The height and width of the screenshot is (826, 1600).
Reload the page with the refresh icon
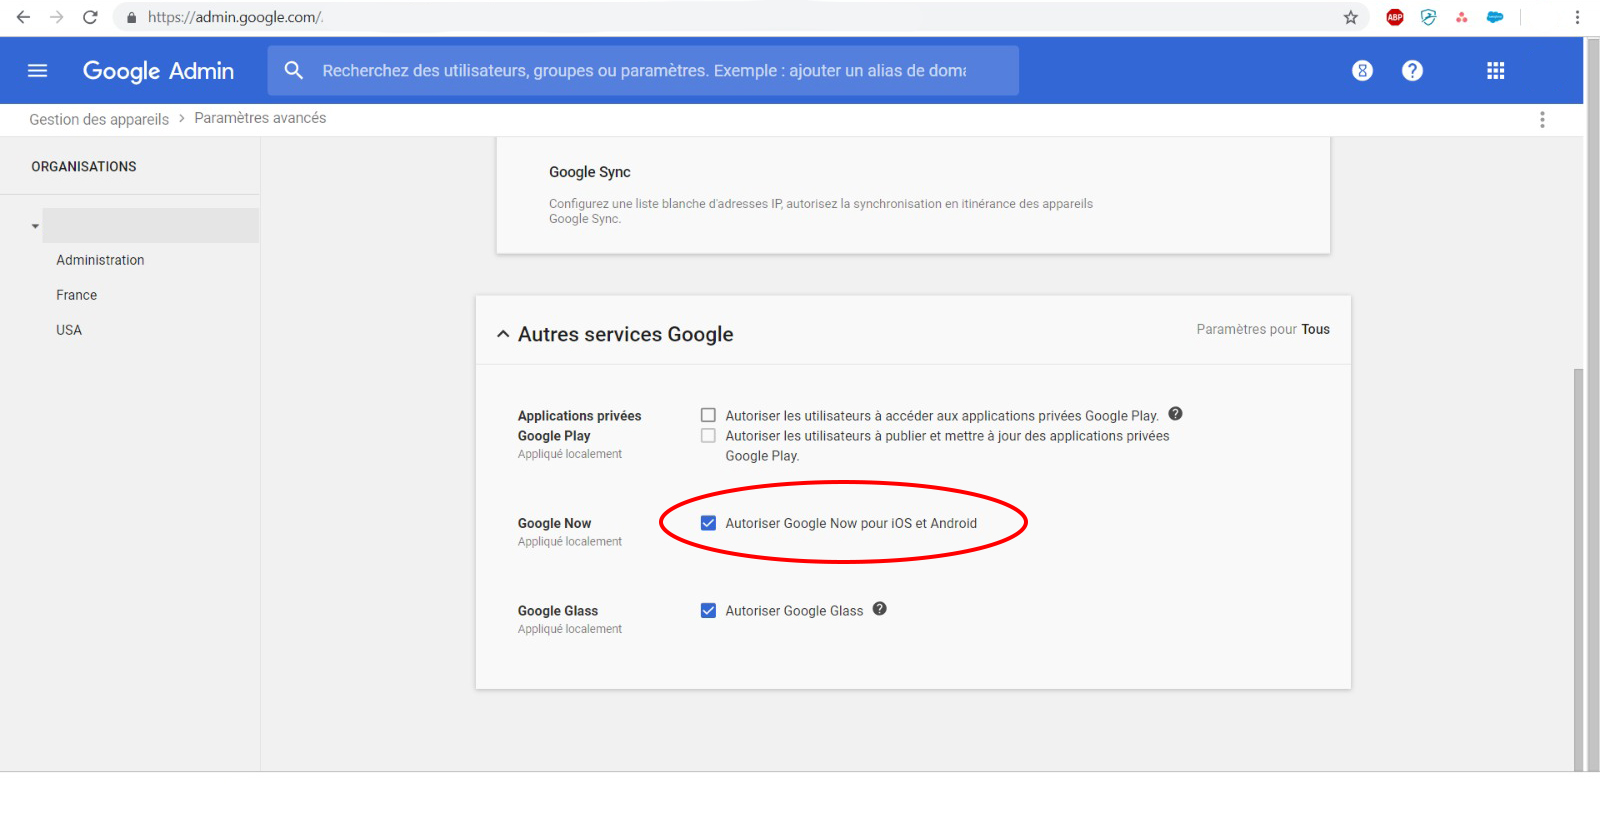tap(90, 17)
